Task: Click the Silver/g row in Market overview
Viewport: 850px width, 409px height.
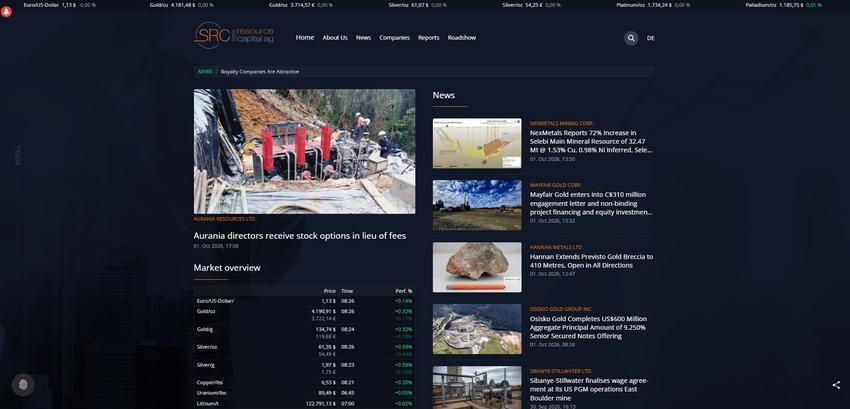Action: pos(305,368)
